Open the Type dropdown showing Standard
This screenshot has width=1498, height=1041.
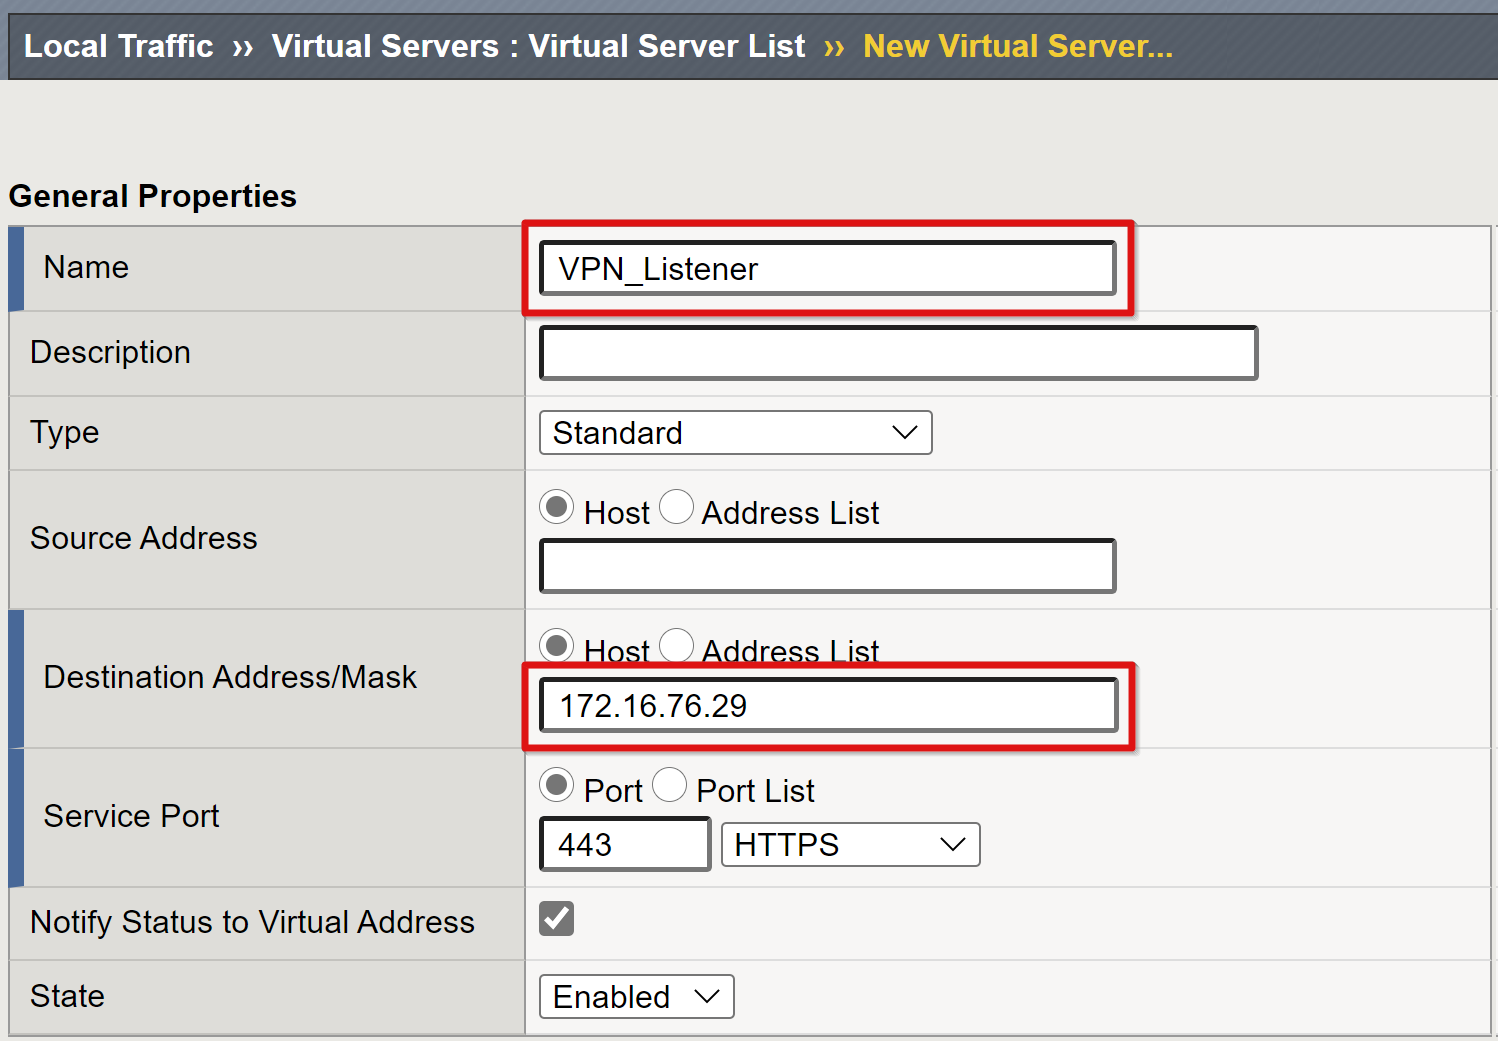(x=735, y=433)
